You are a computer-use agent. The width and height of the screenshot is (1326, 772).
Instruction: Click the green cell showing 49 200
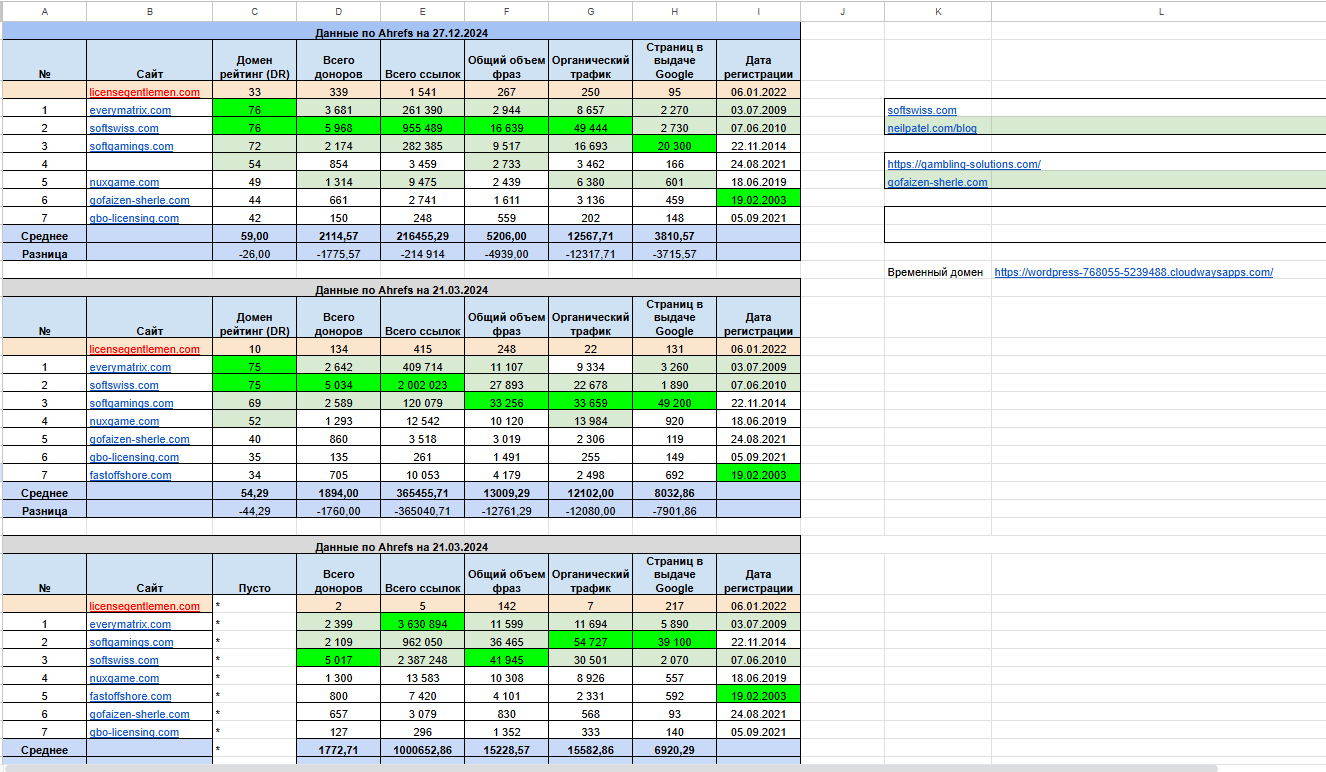[x=674, y=403]
